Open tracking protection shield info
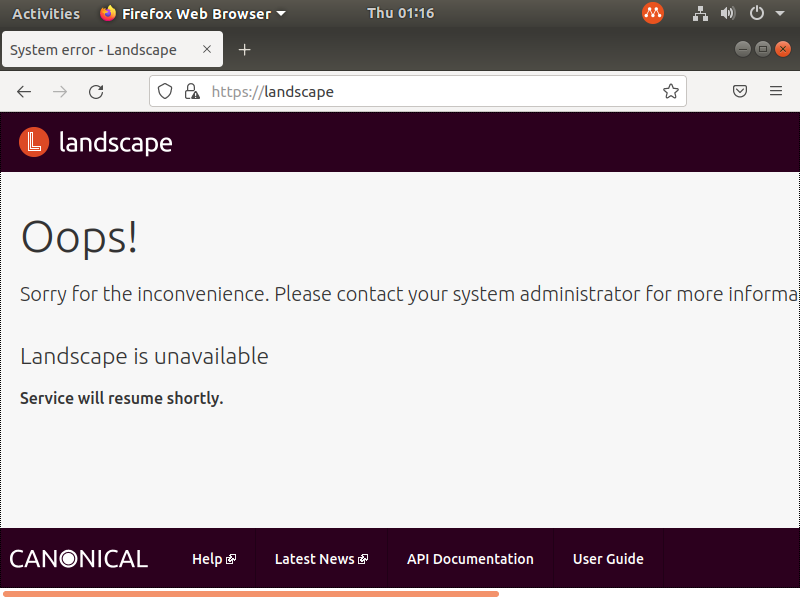This screenshot has width=800, height=600. (x=165, y=91)
